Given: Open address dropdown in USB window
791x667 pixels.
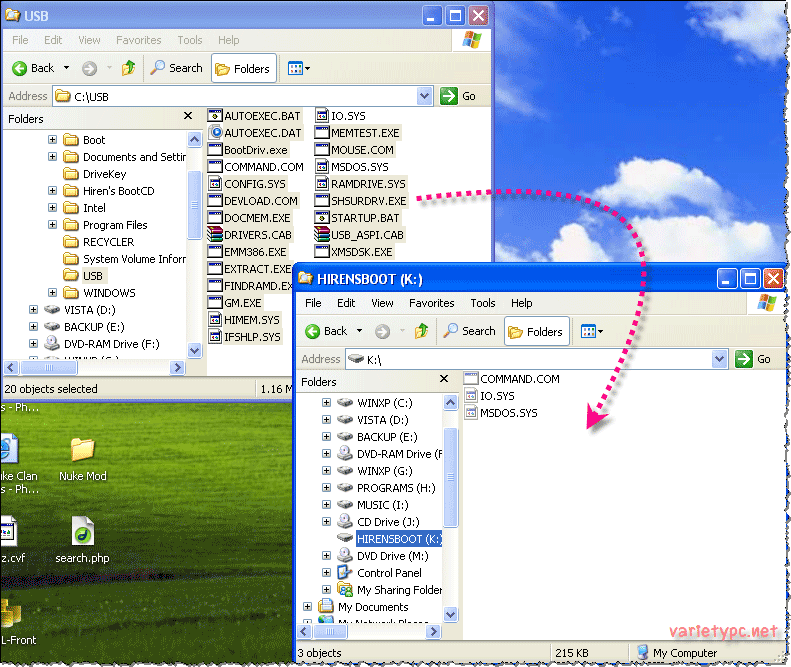Looking at the screenshot, I should 425,96.
